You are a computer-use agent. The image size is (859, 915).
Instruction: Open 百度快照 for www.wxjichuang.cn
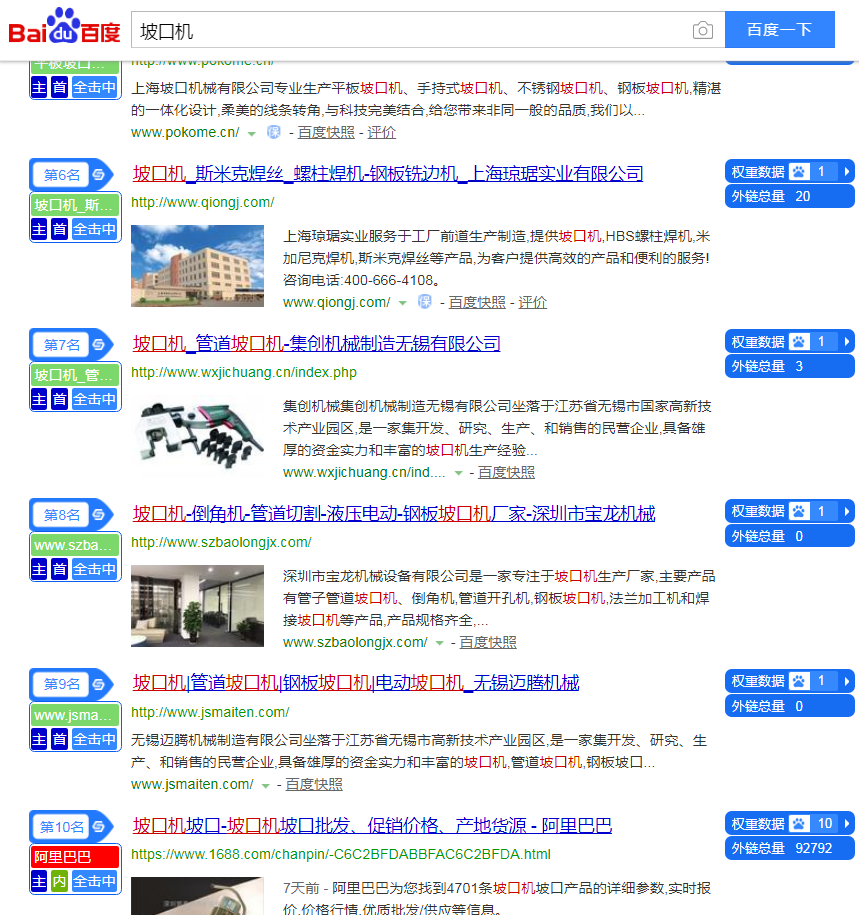point(507,472)
